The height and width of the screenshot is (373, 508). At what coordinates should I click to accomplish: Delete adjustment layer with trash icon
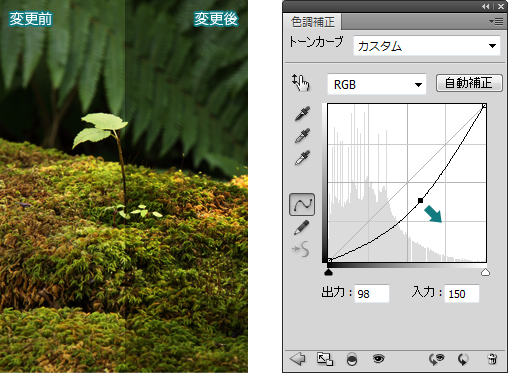point(492,359)
